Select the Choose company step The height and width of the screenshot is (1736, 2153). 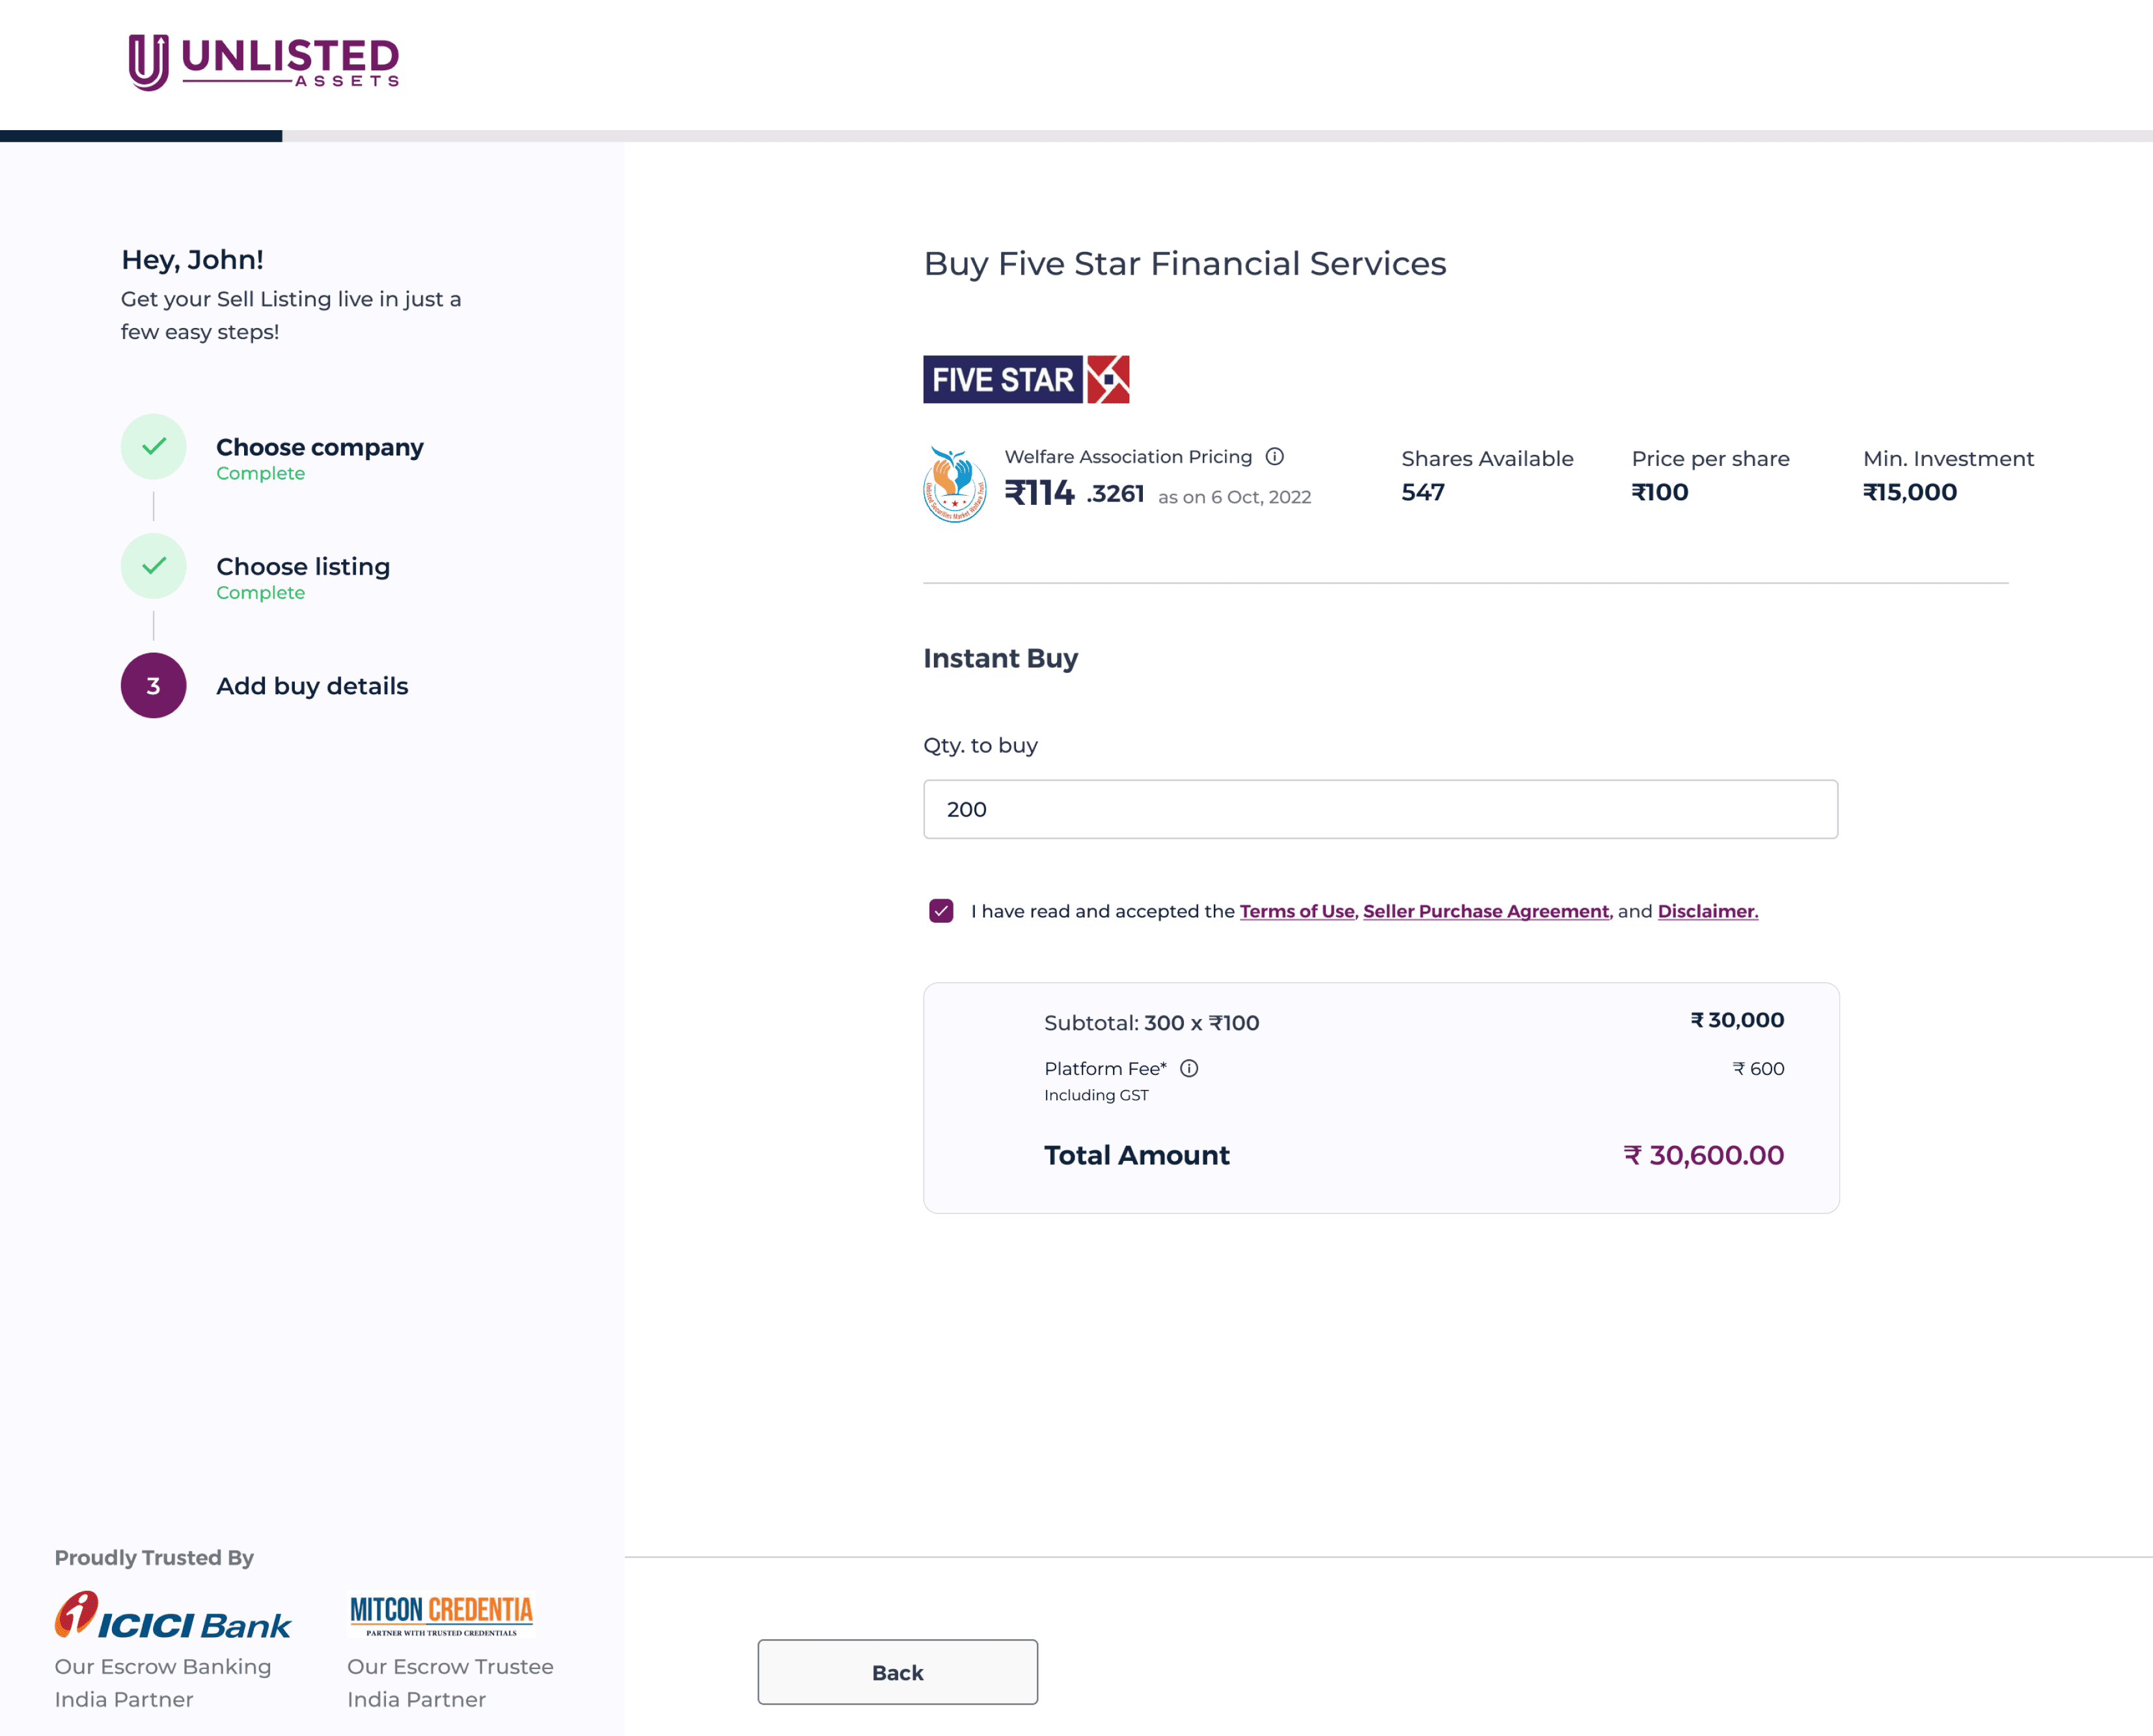(319, 447)
